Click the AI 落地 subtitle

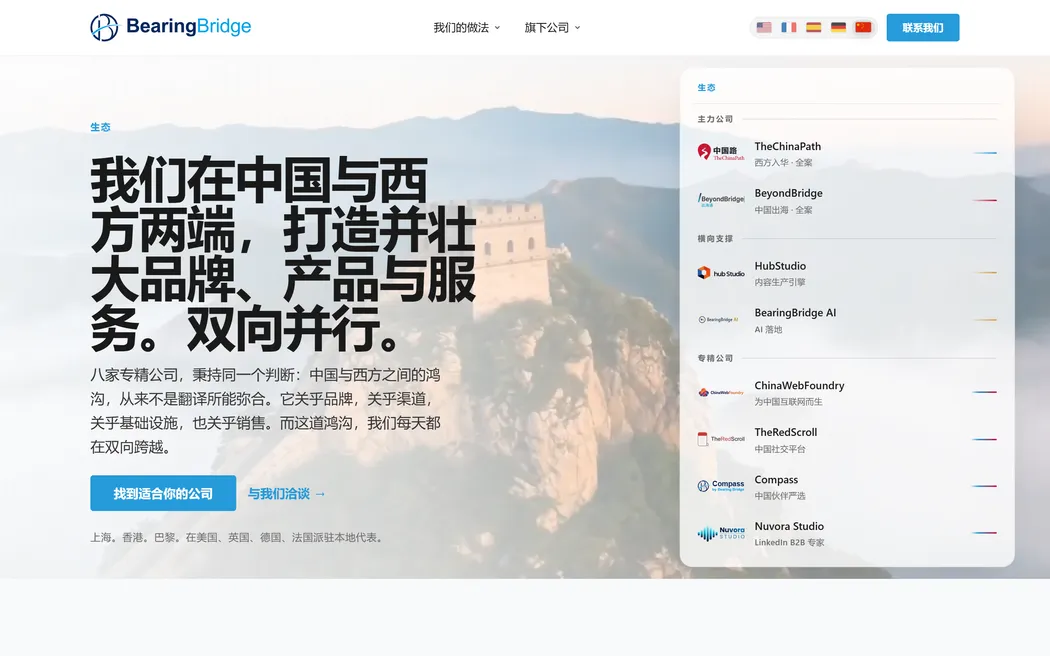767,329
